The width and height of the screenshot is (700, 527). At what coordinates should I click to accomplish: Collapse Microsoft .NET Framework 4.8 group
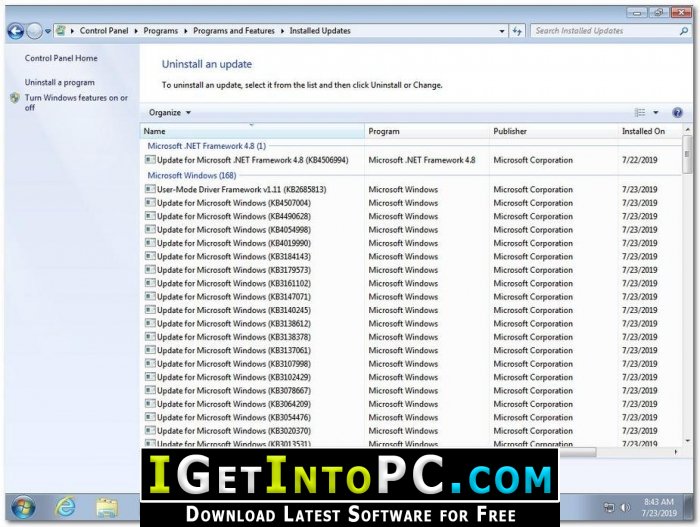207,146
